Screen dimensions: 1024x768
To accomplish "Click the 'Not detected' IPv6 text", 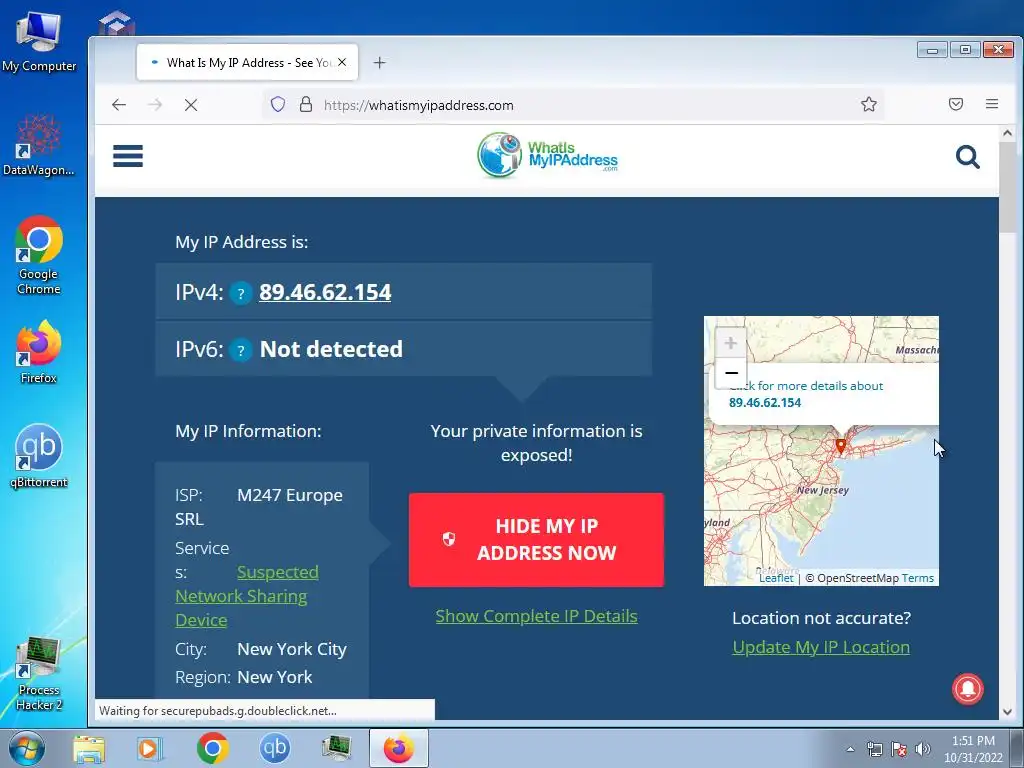I will pyautogui.click(x=331, y=349).
